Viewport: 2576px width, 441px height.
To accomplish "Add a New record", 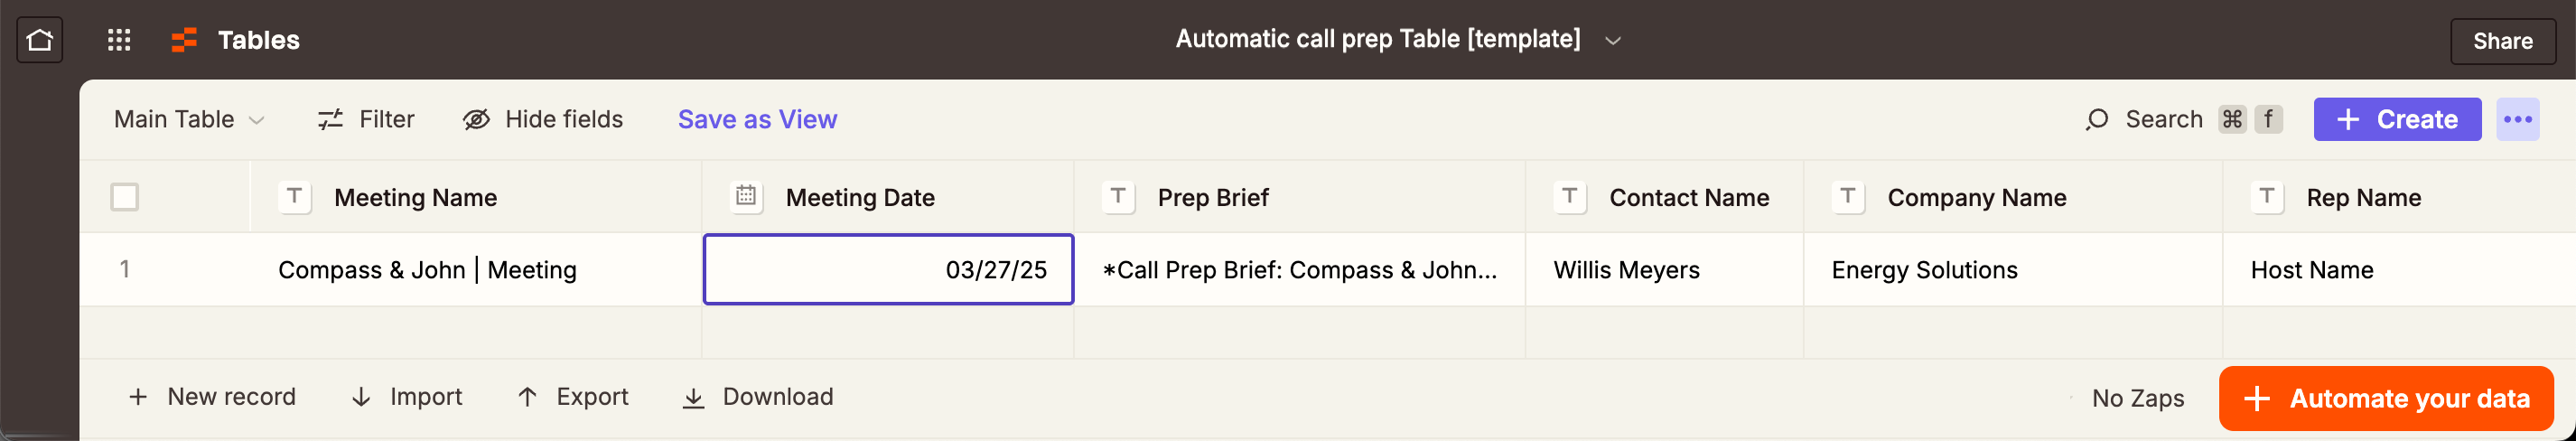I will pyautogui.click(x=212, y=397).
